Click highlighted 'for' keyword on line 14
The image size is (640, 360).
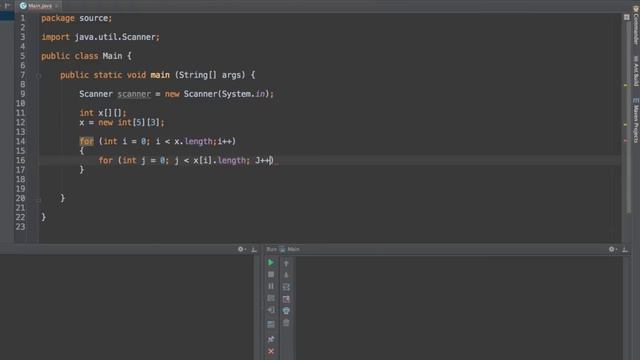pos(87,141)
